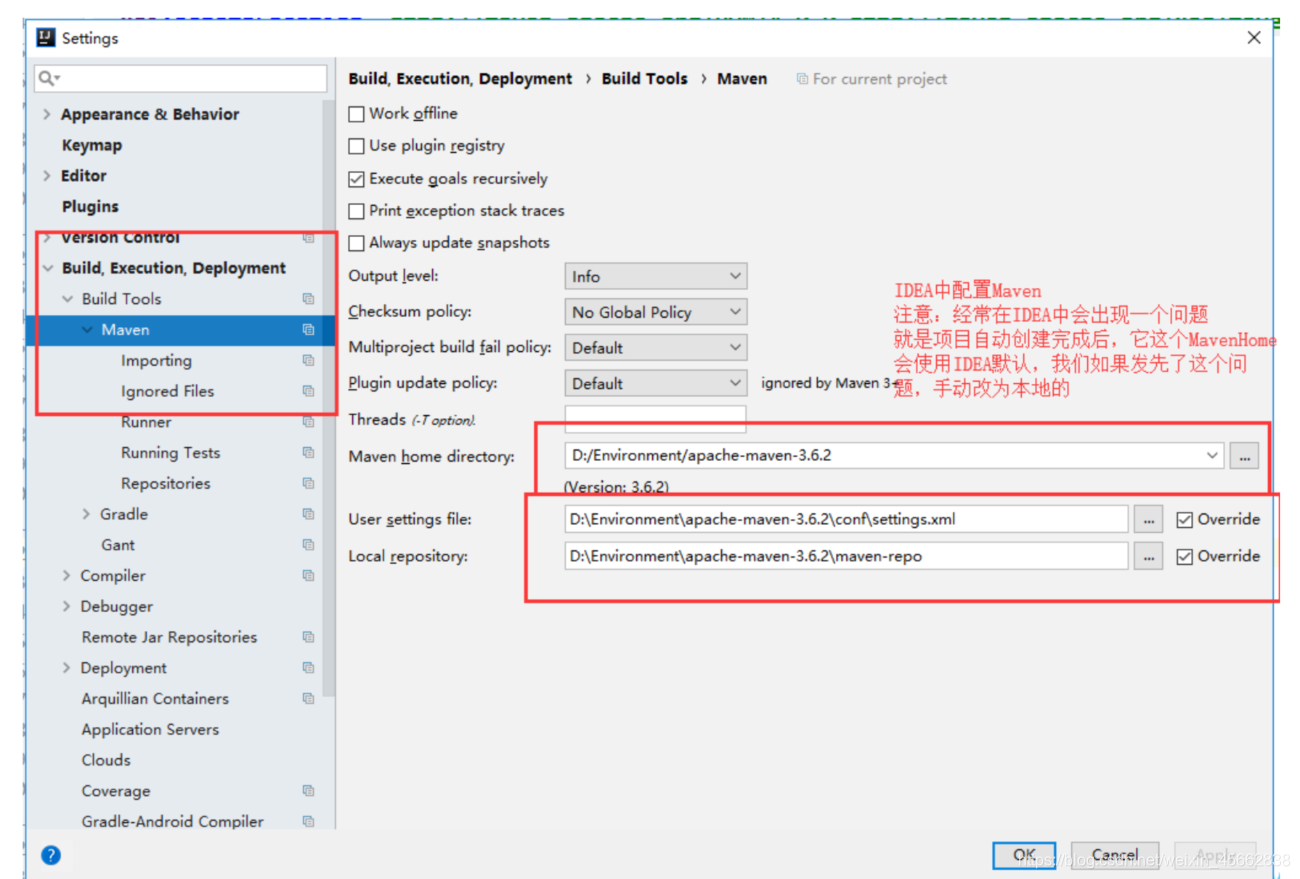Screen dimensions: 1300x879
Task: Open the Plugin update policy dropdown
Action: pyautogui.click(x=655, y=383)
